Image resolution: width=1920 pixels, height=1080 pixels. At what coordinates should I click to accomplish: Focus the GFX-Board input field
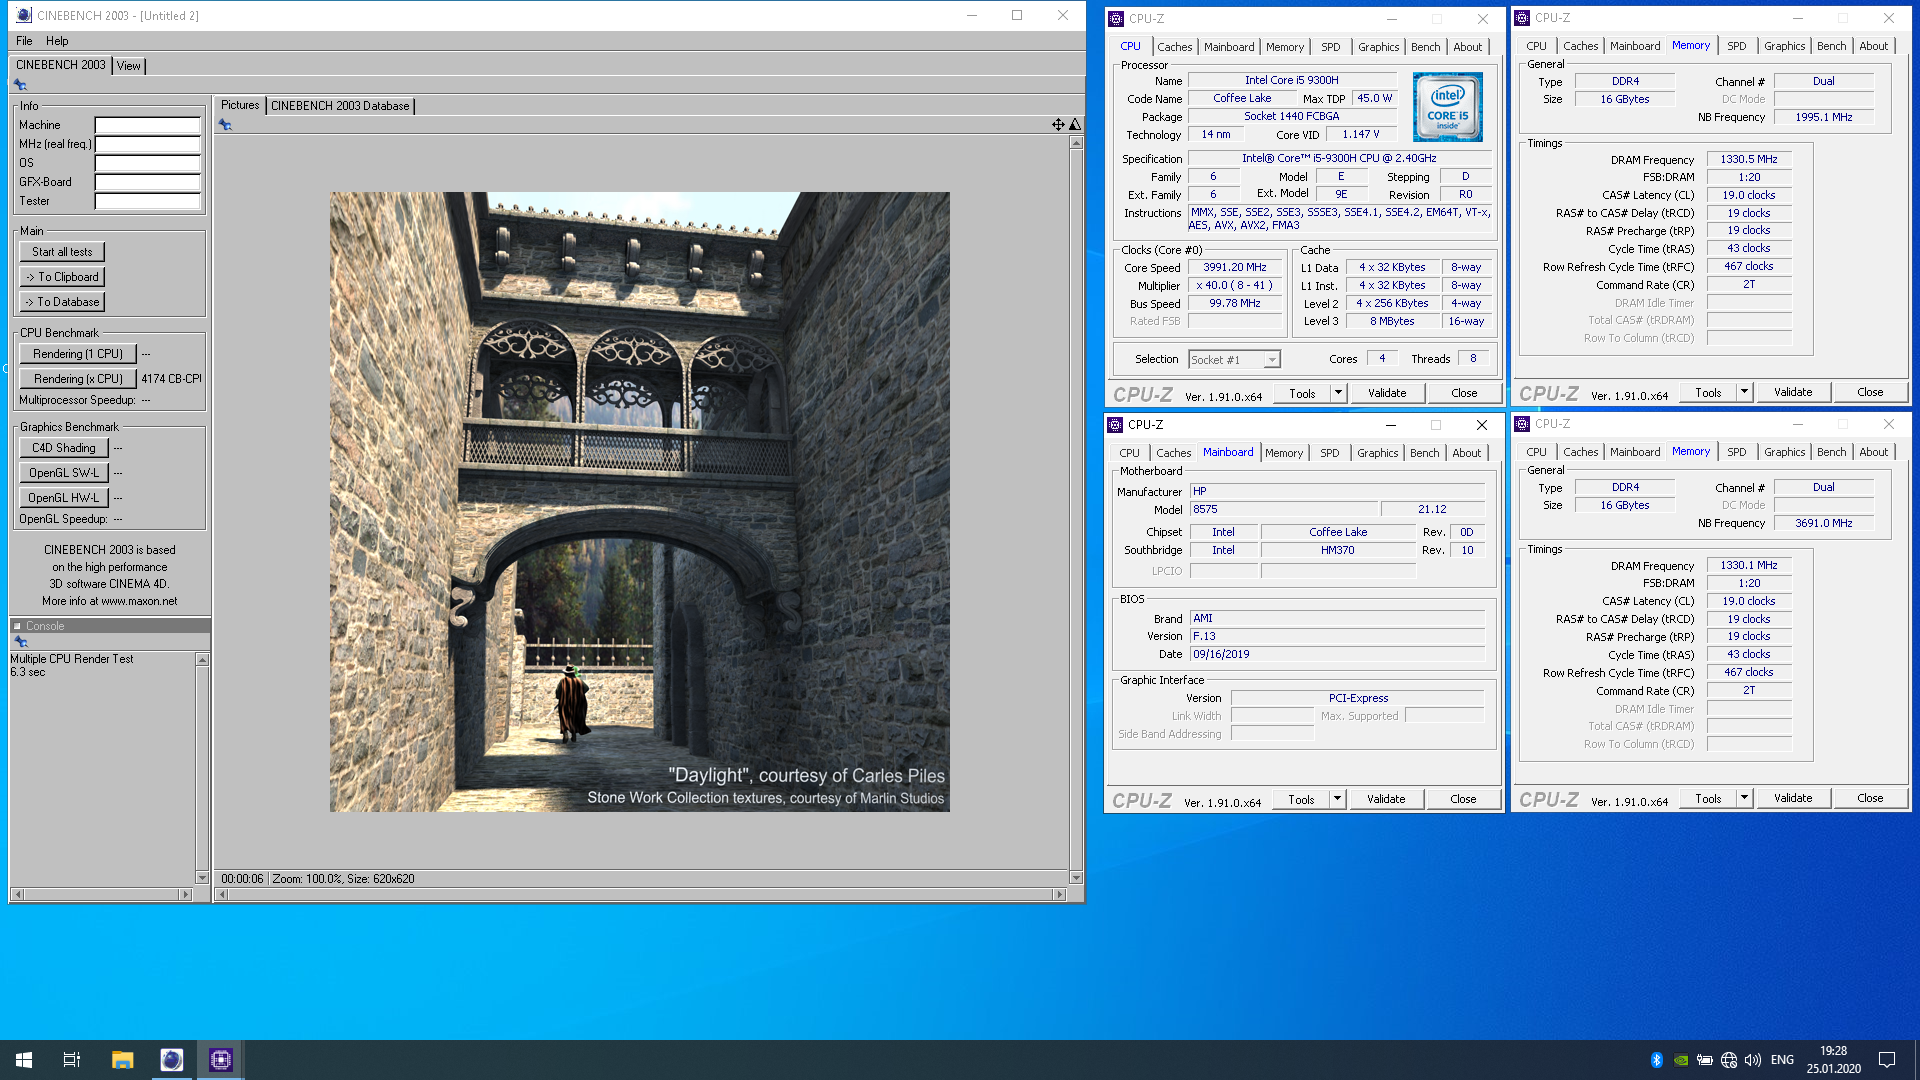tap(148, 182)
